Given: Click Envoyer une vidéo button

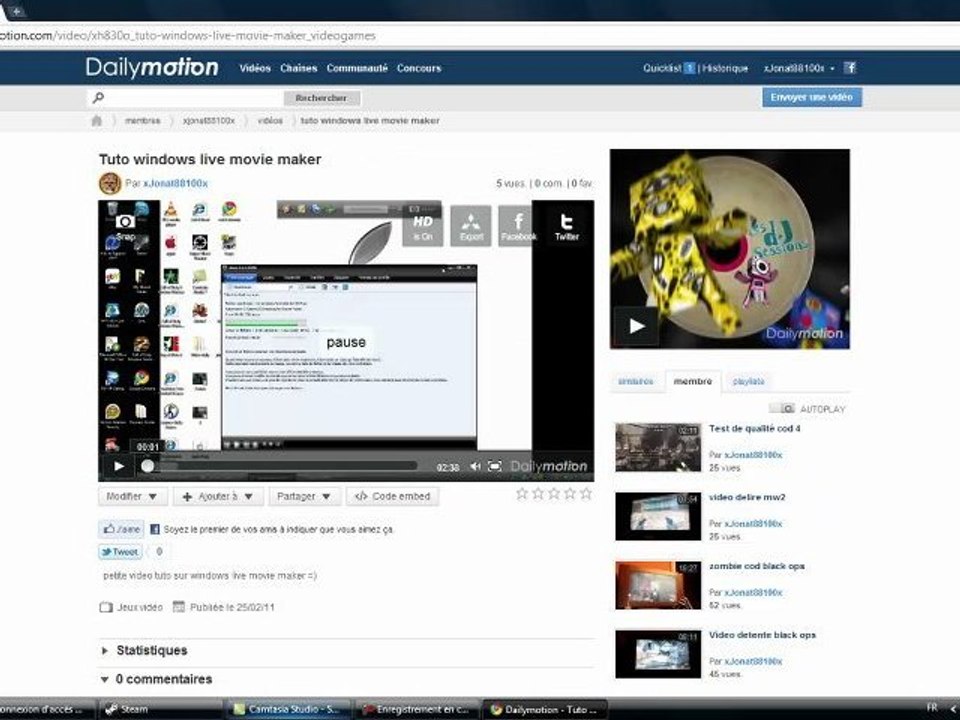Looking at the screenshot, I should tap(812, 97).
